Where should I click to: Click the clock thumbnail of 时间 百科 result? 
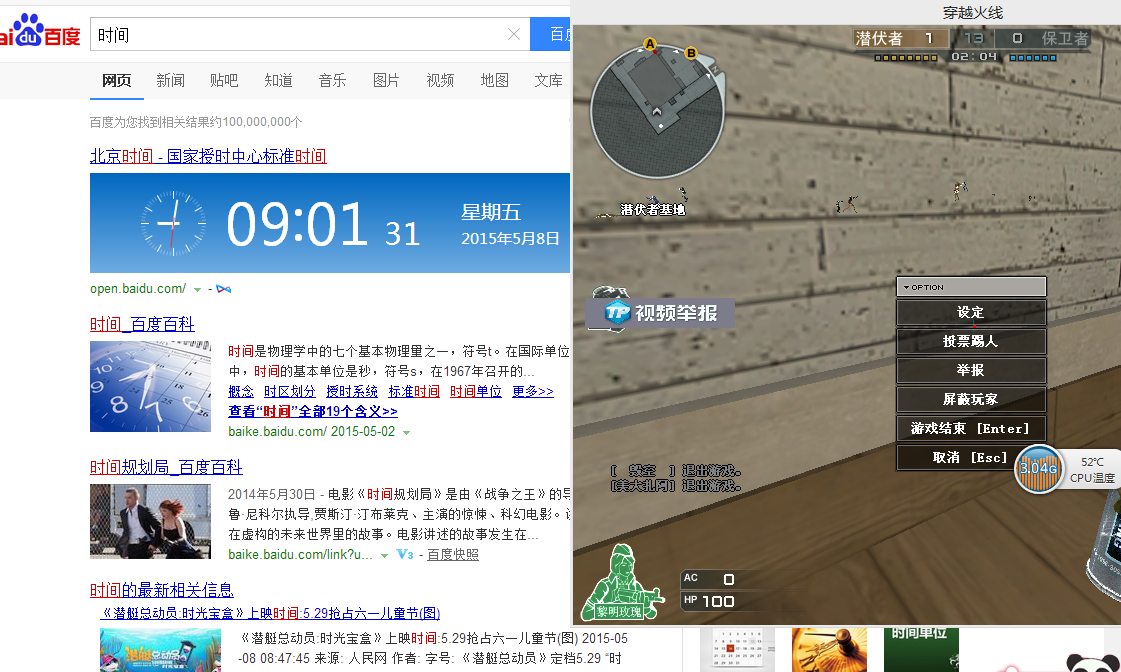(150, 387)
